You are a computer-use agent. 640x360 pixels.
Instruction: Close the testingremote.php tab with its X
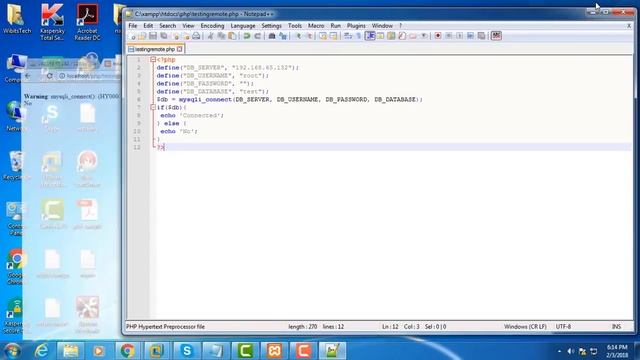[x=180, y=49]
